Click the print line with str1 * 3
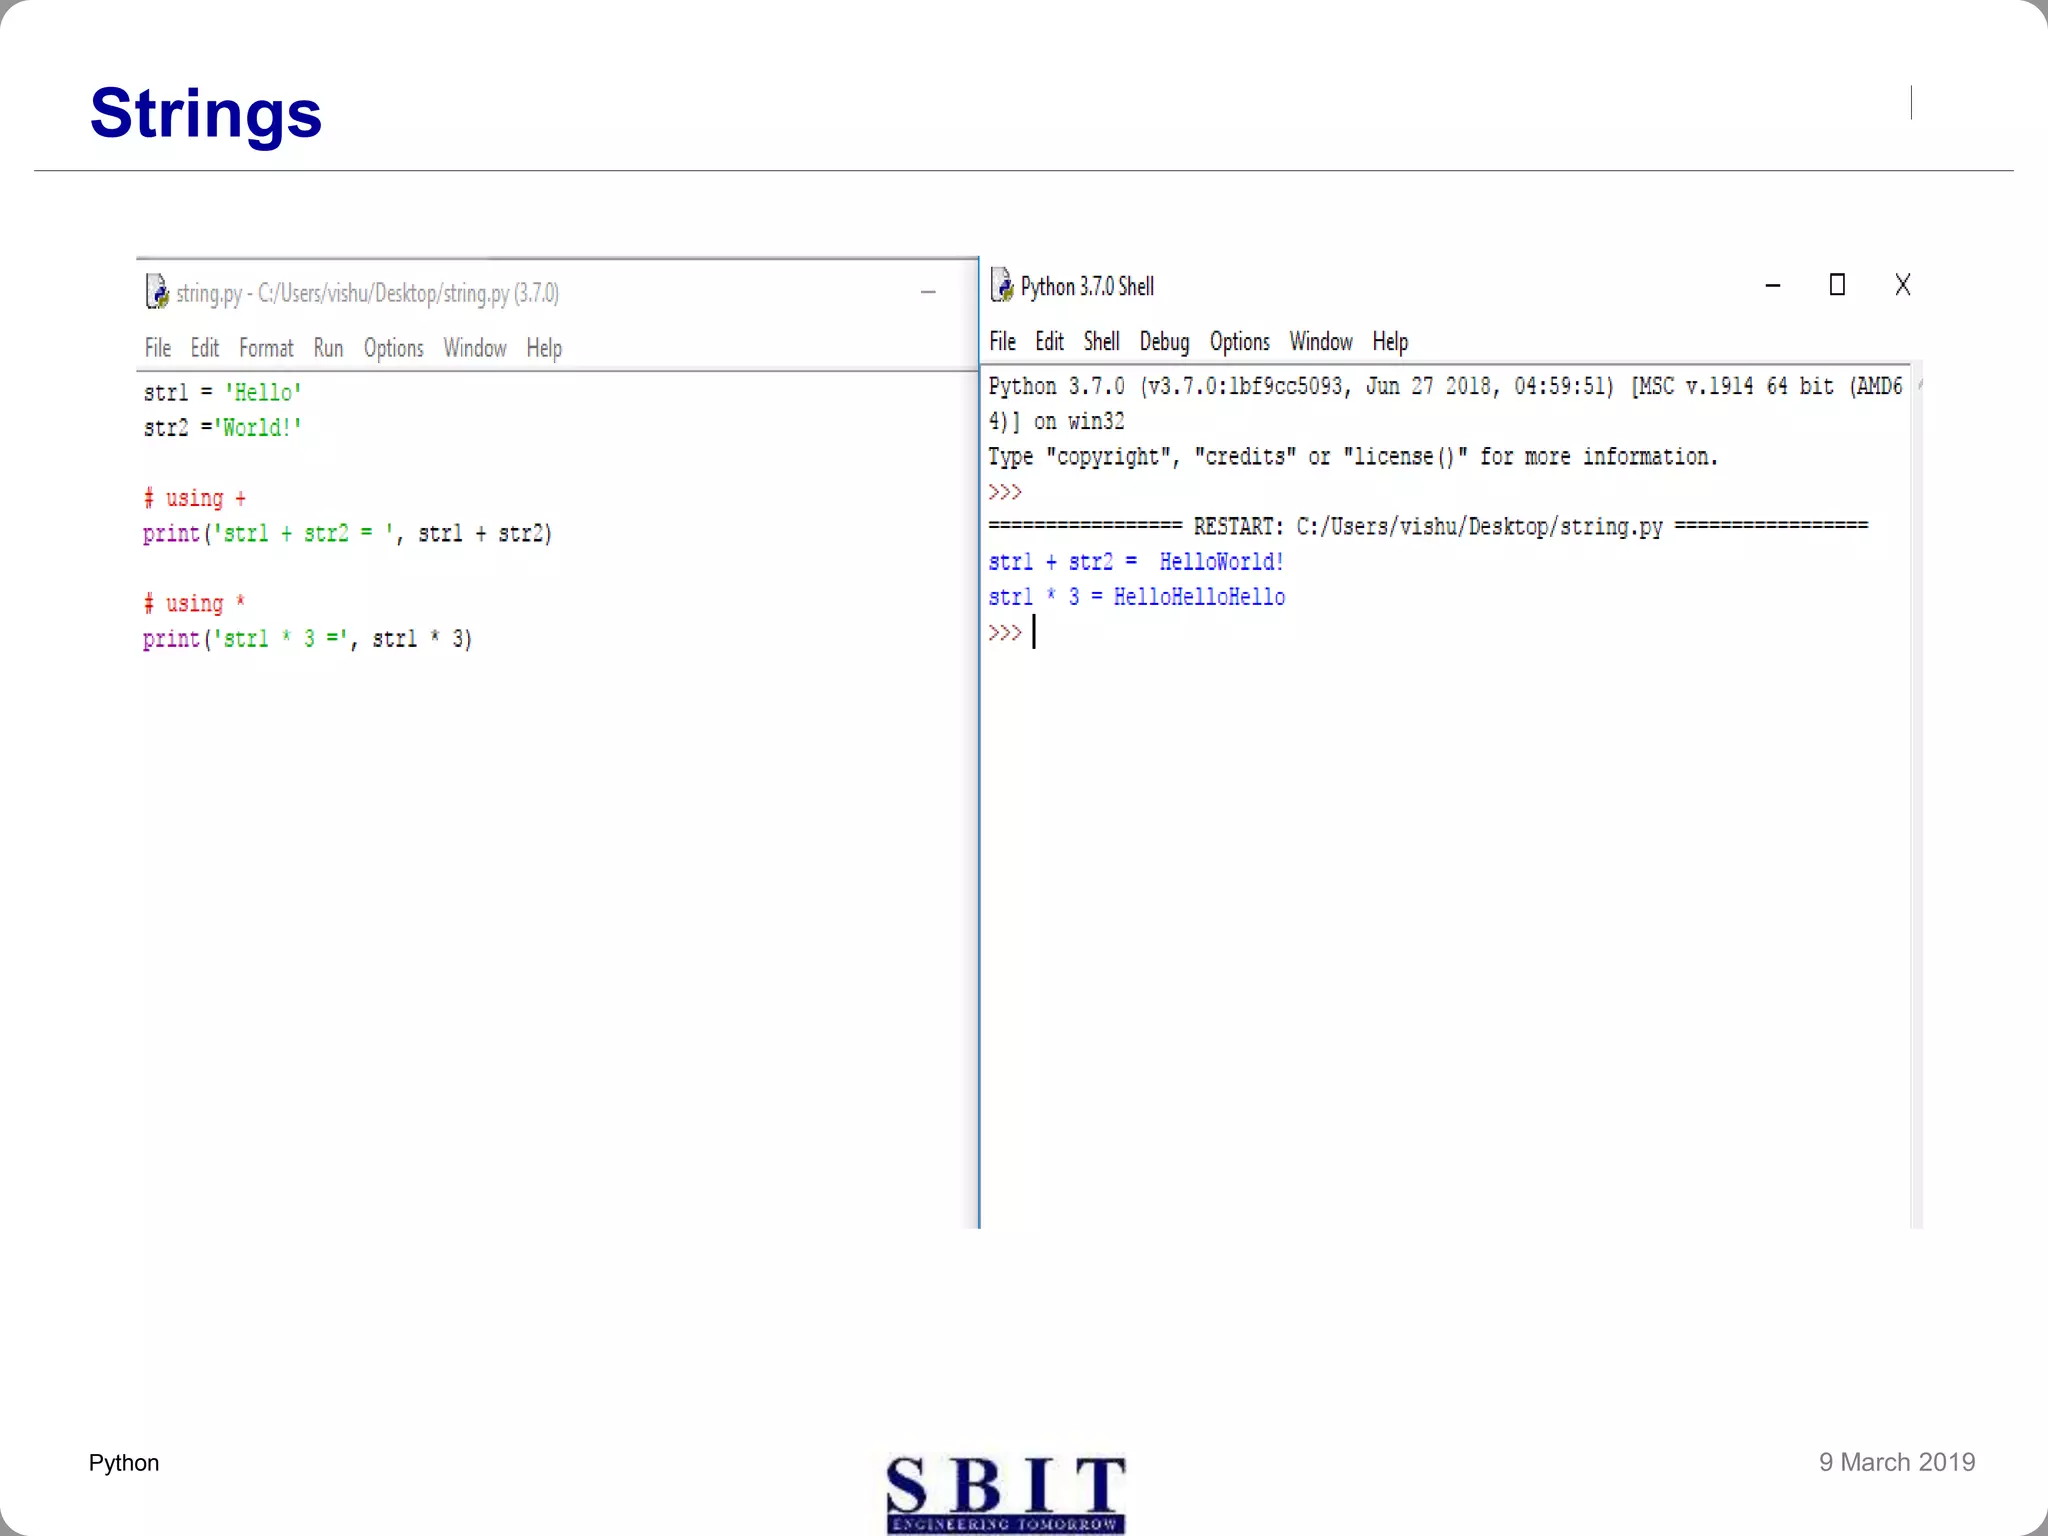2048x1536 pixels. [307, 639]
